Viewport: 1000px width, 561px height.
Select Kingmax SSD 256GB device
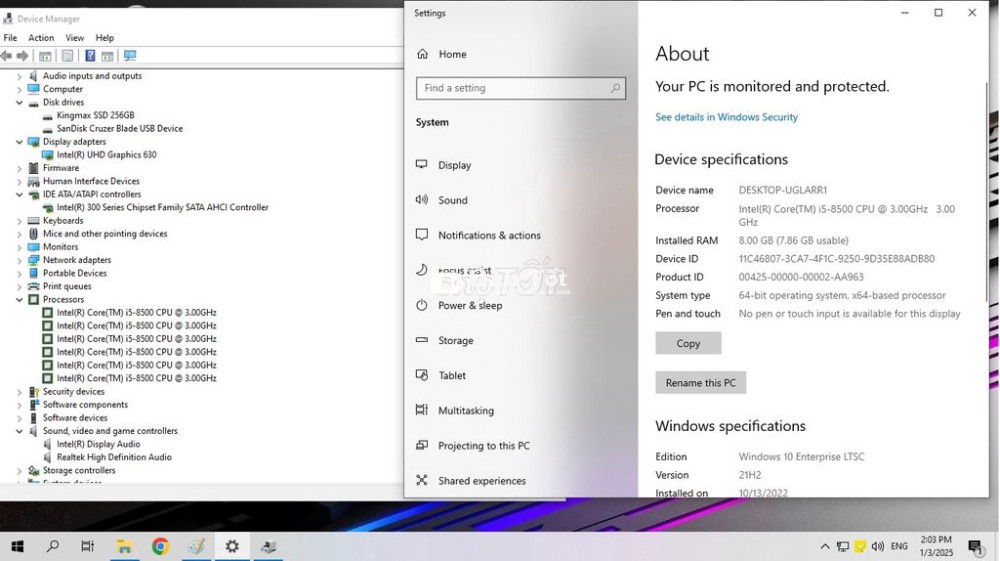[x=96, y=115]
